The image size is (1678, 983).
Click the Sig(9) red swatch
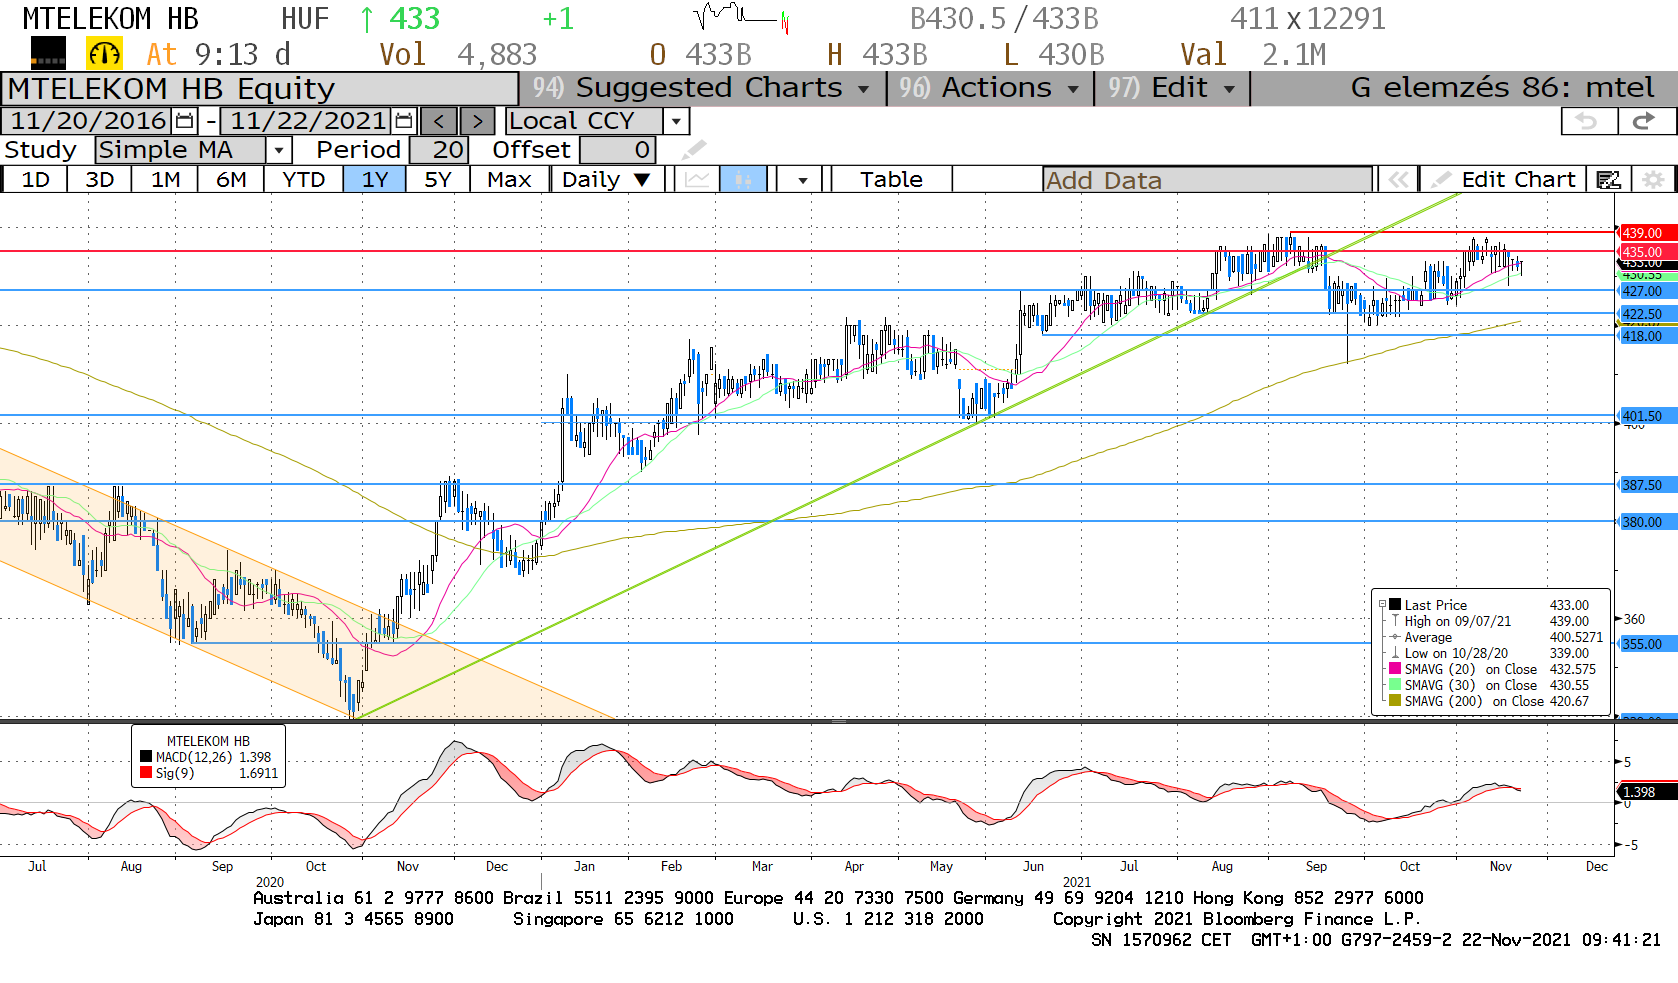pos(146,773)
